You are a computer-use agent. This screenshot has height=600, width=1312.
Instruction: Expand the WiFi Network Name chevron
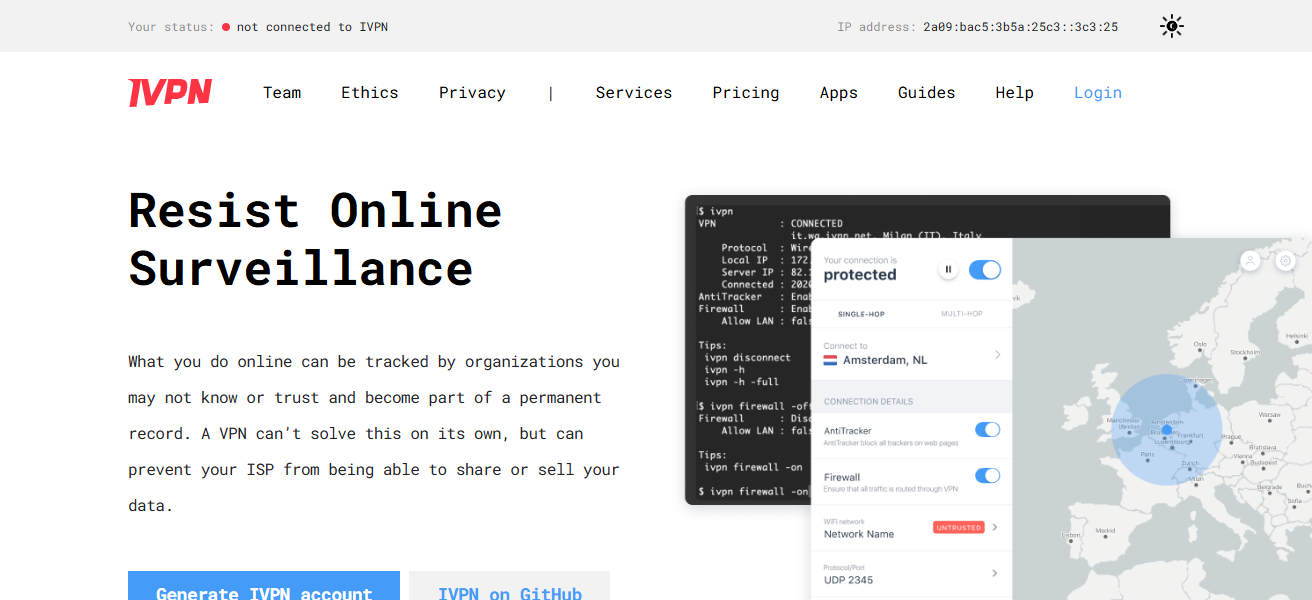(x=995, y=527)
